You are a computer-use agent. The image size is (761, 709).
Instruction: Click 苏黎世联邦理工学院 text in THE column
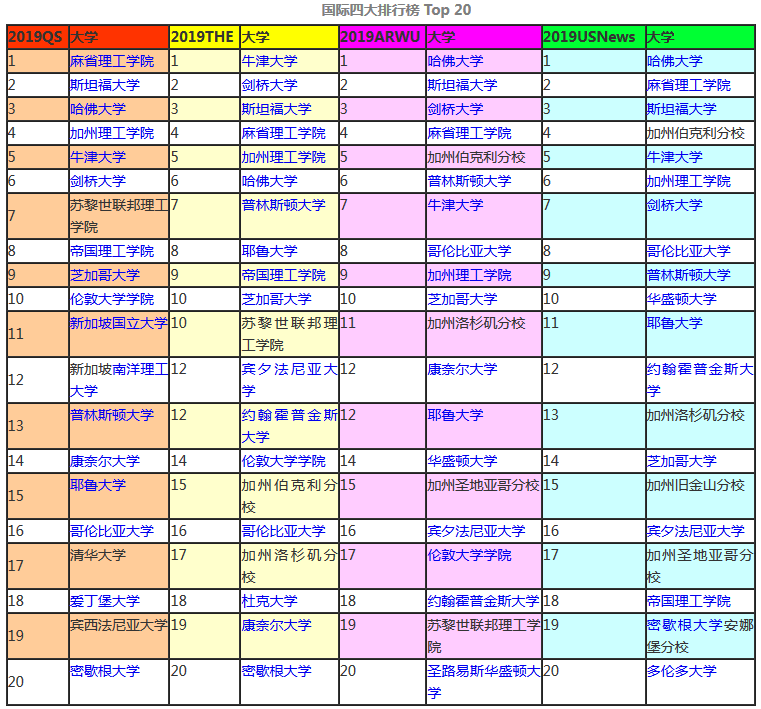coord(289,334)
